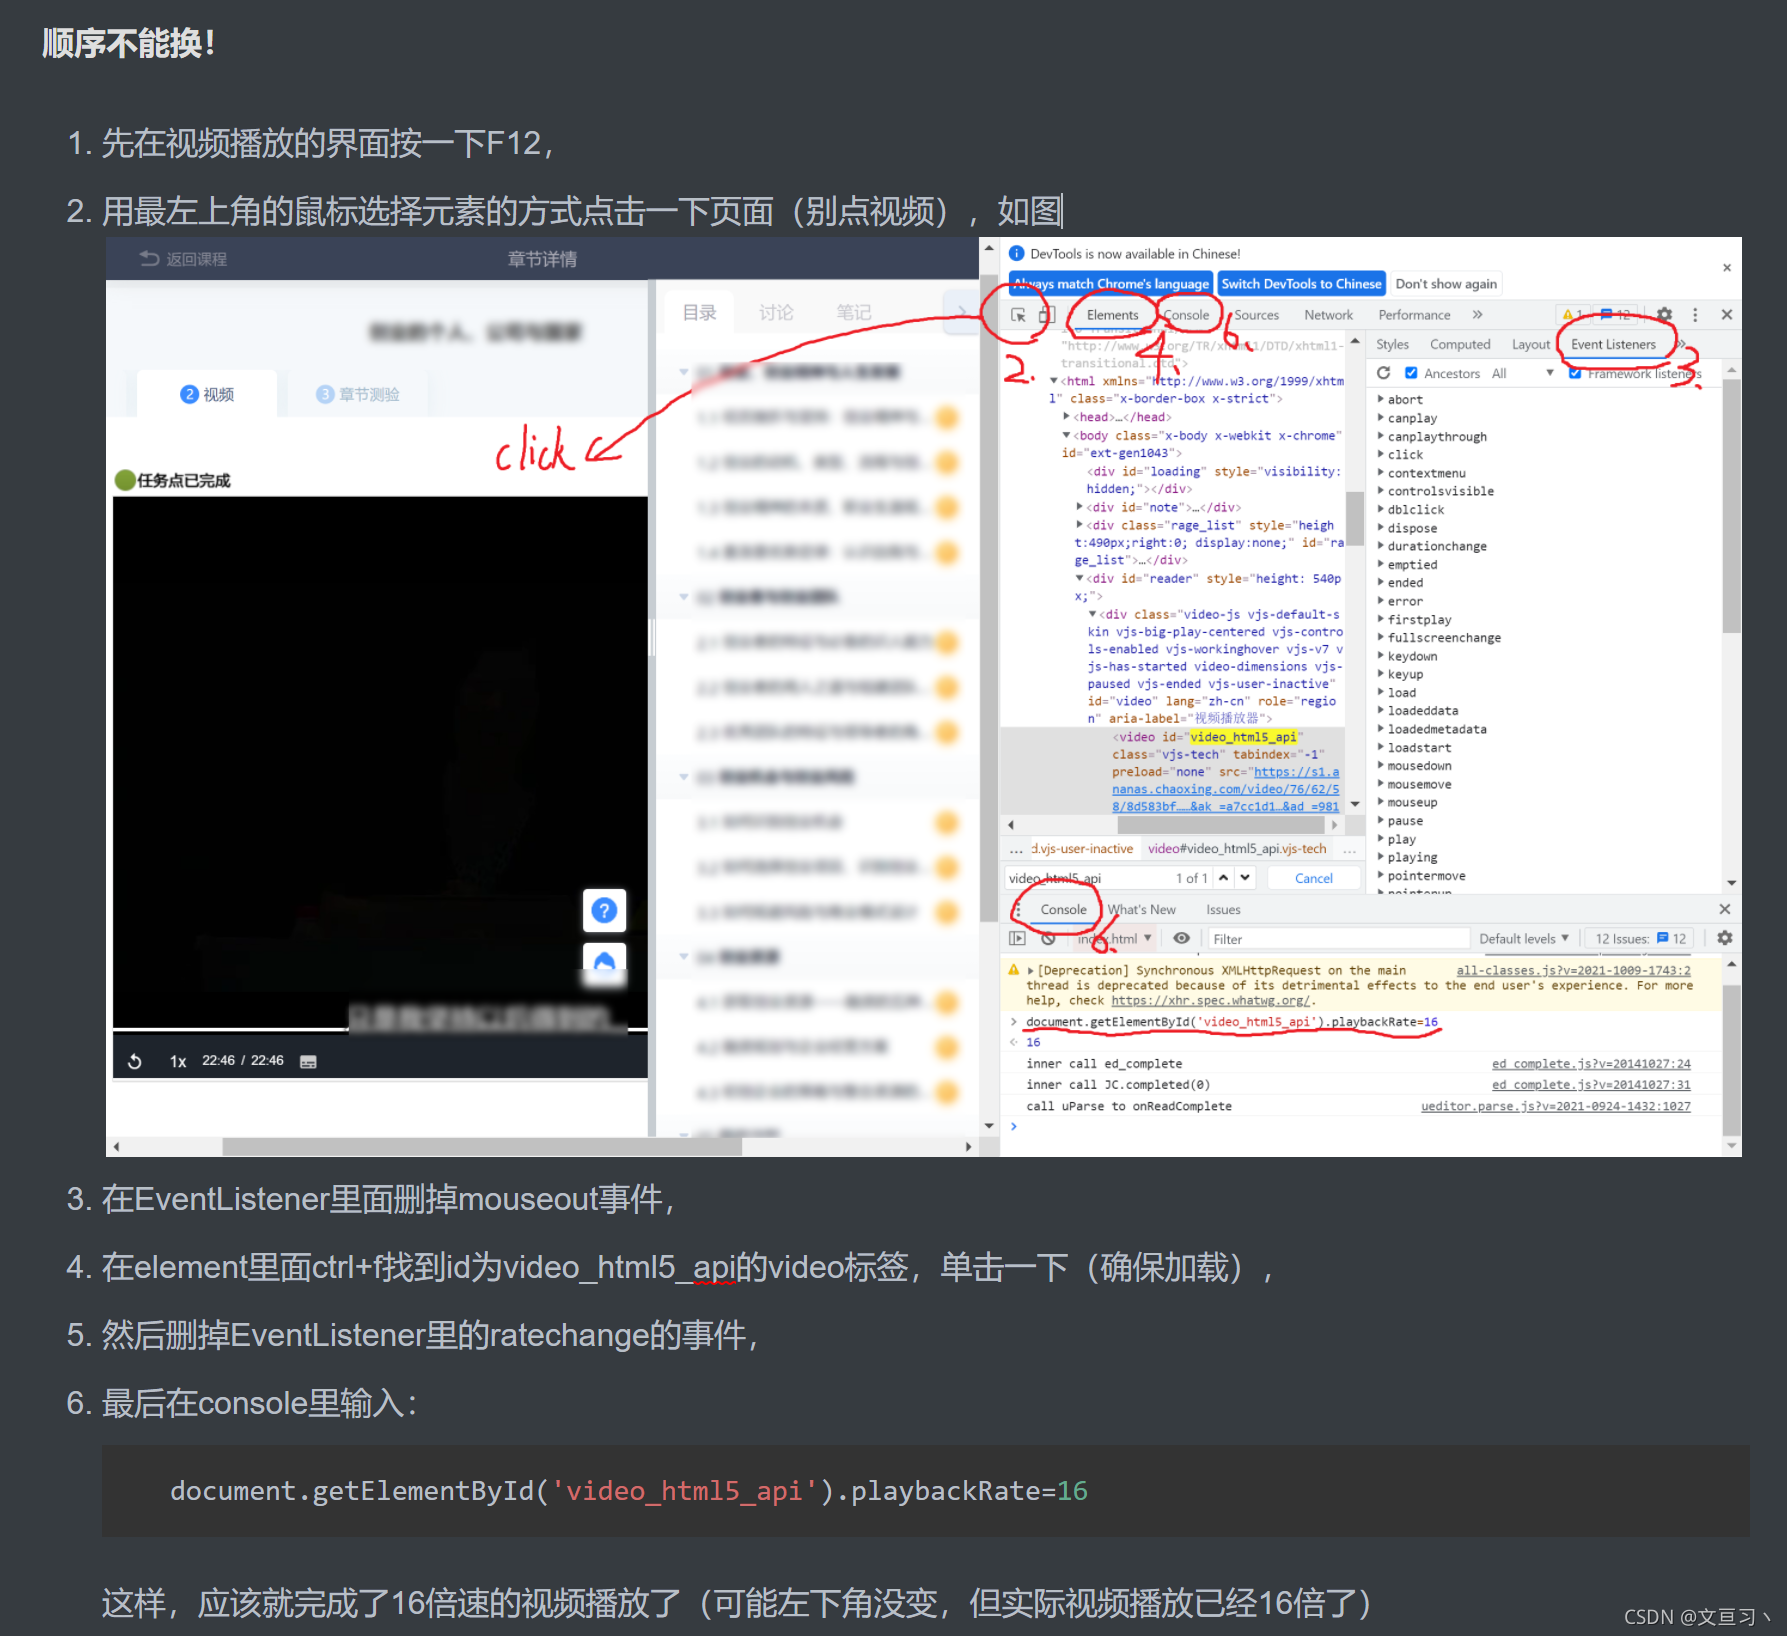Screen dimensions: 1787x1636
Task: Collapse the body element node
Action: click(1066, 435)
